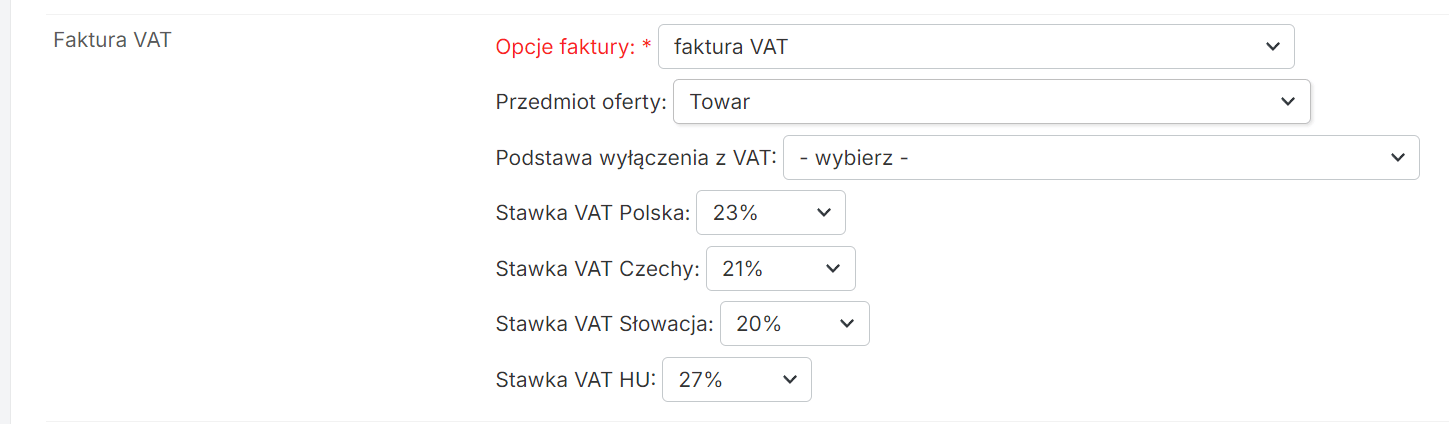Click the chevron arrow beside 20%
Screen dimensions: 1449x424
tap(847, 324)
